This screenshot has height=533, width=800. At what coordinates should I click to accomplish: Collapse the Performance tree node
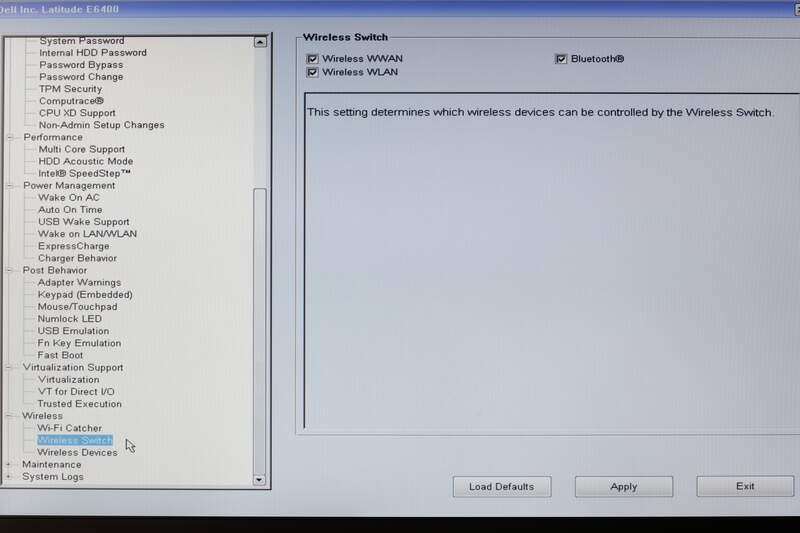(10, 137)
